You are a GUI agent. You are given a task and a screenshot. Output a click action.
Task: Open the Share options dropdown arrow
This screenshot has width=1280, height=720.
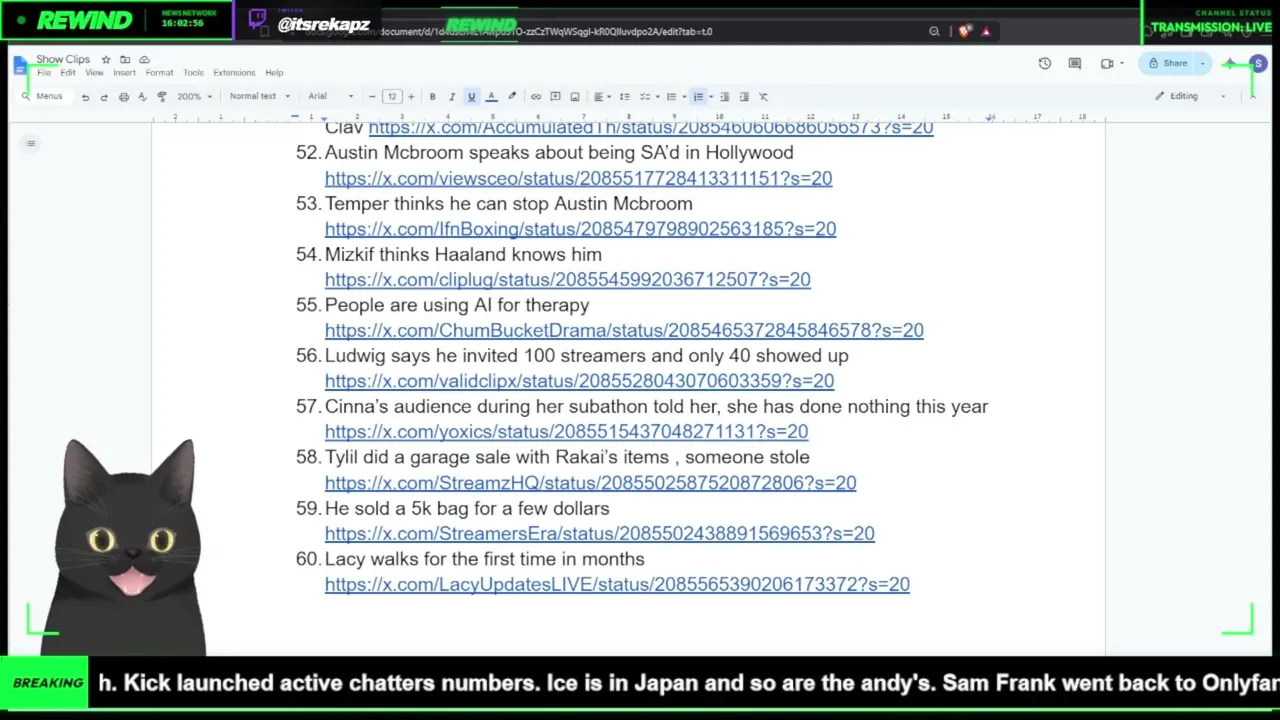pyautogui.click(x=1202, y=64)
